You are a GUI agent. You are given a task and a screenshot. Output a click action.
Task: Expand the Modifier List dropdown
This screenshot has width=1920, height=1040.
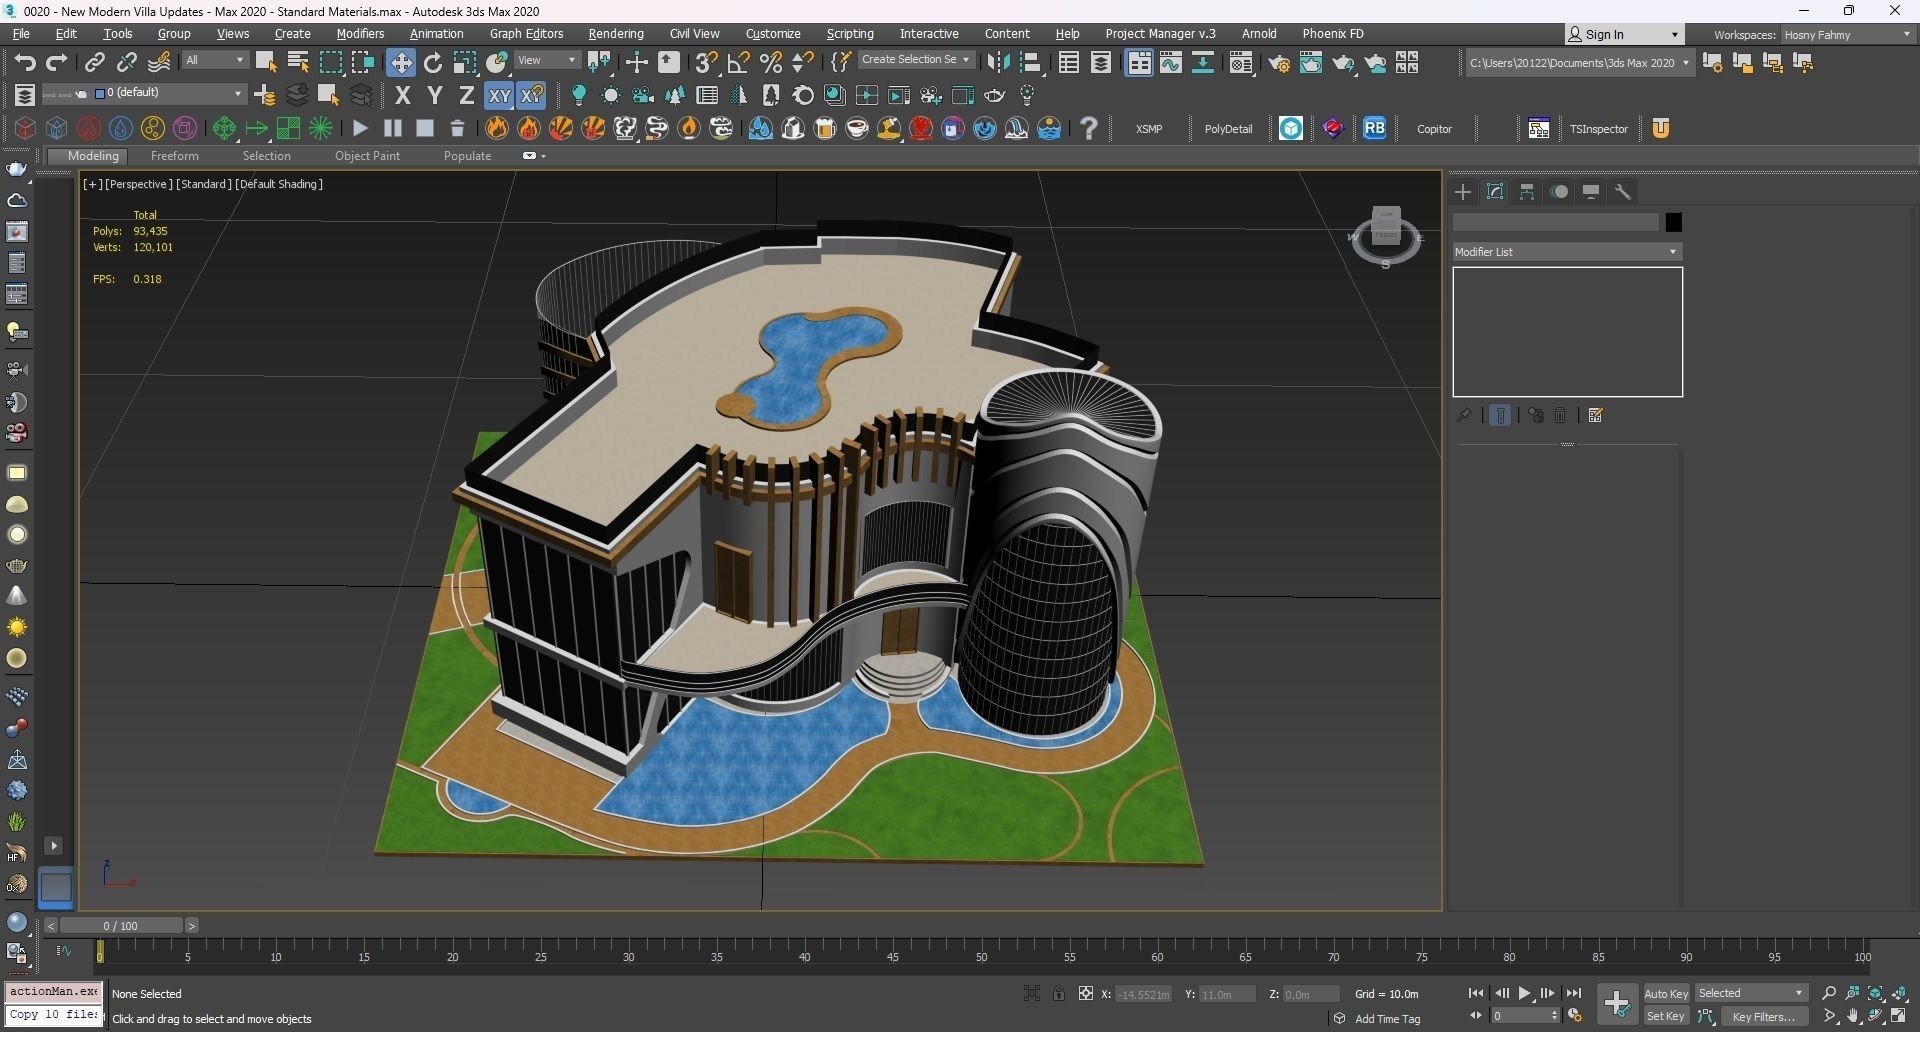coord(1566,252)
